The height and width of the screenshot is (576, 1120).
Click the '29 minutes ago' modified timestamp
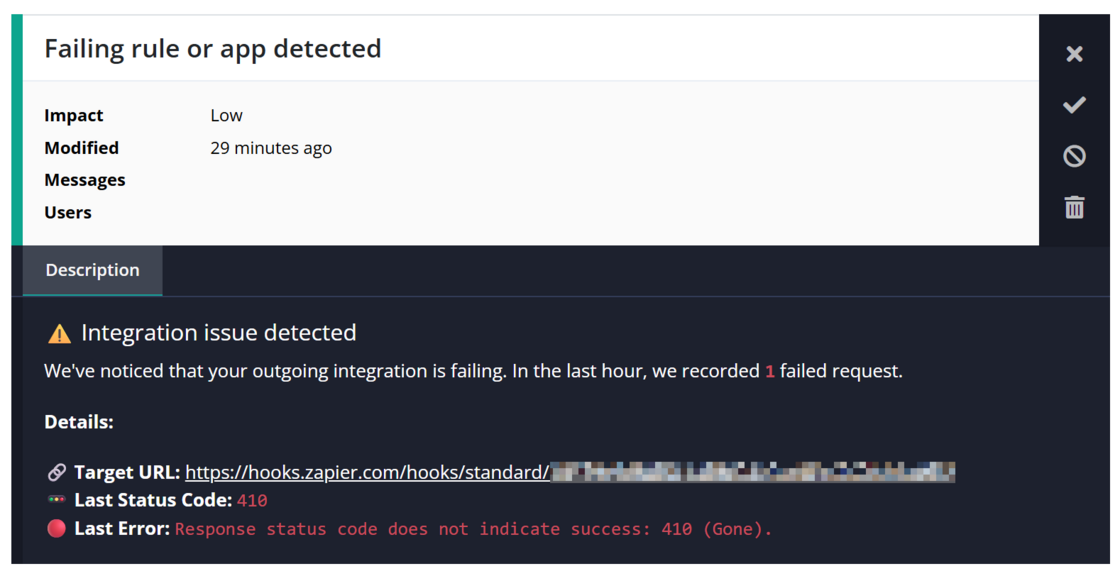pyautogui.click(x=271, y=148)
